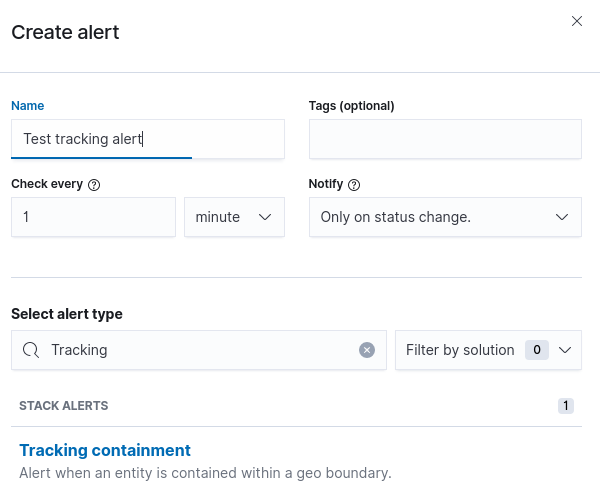Click into the Tags optional field
The height and width of the screenshot is (498, 600).
point(445,139)
